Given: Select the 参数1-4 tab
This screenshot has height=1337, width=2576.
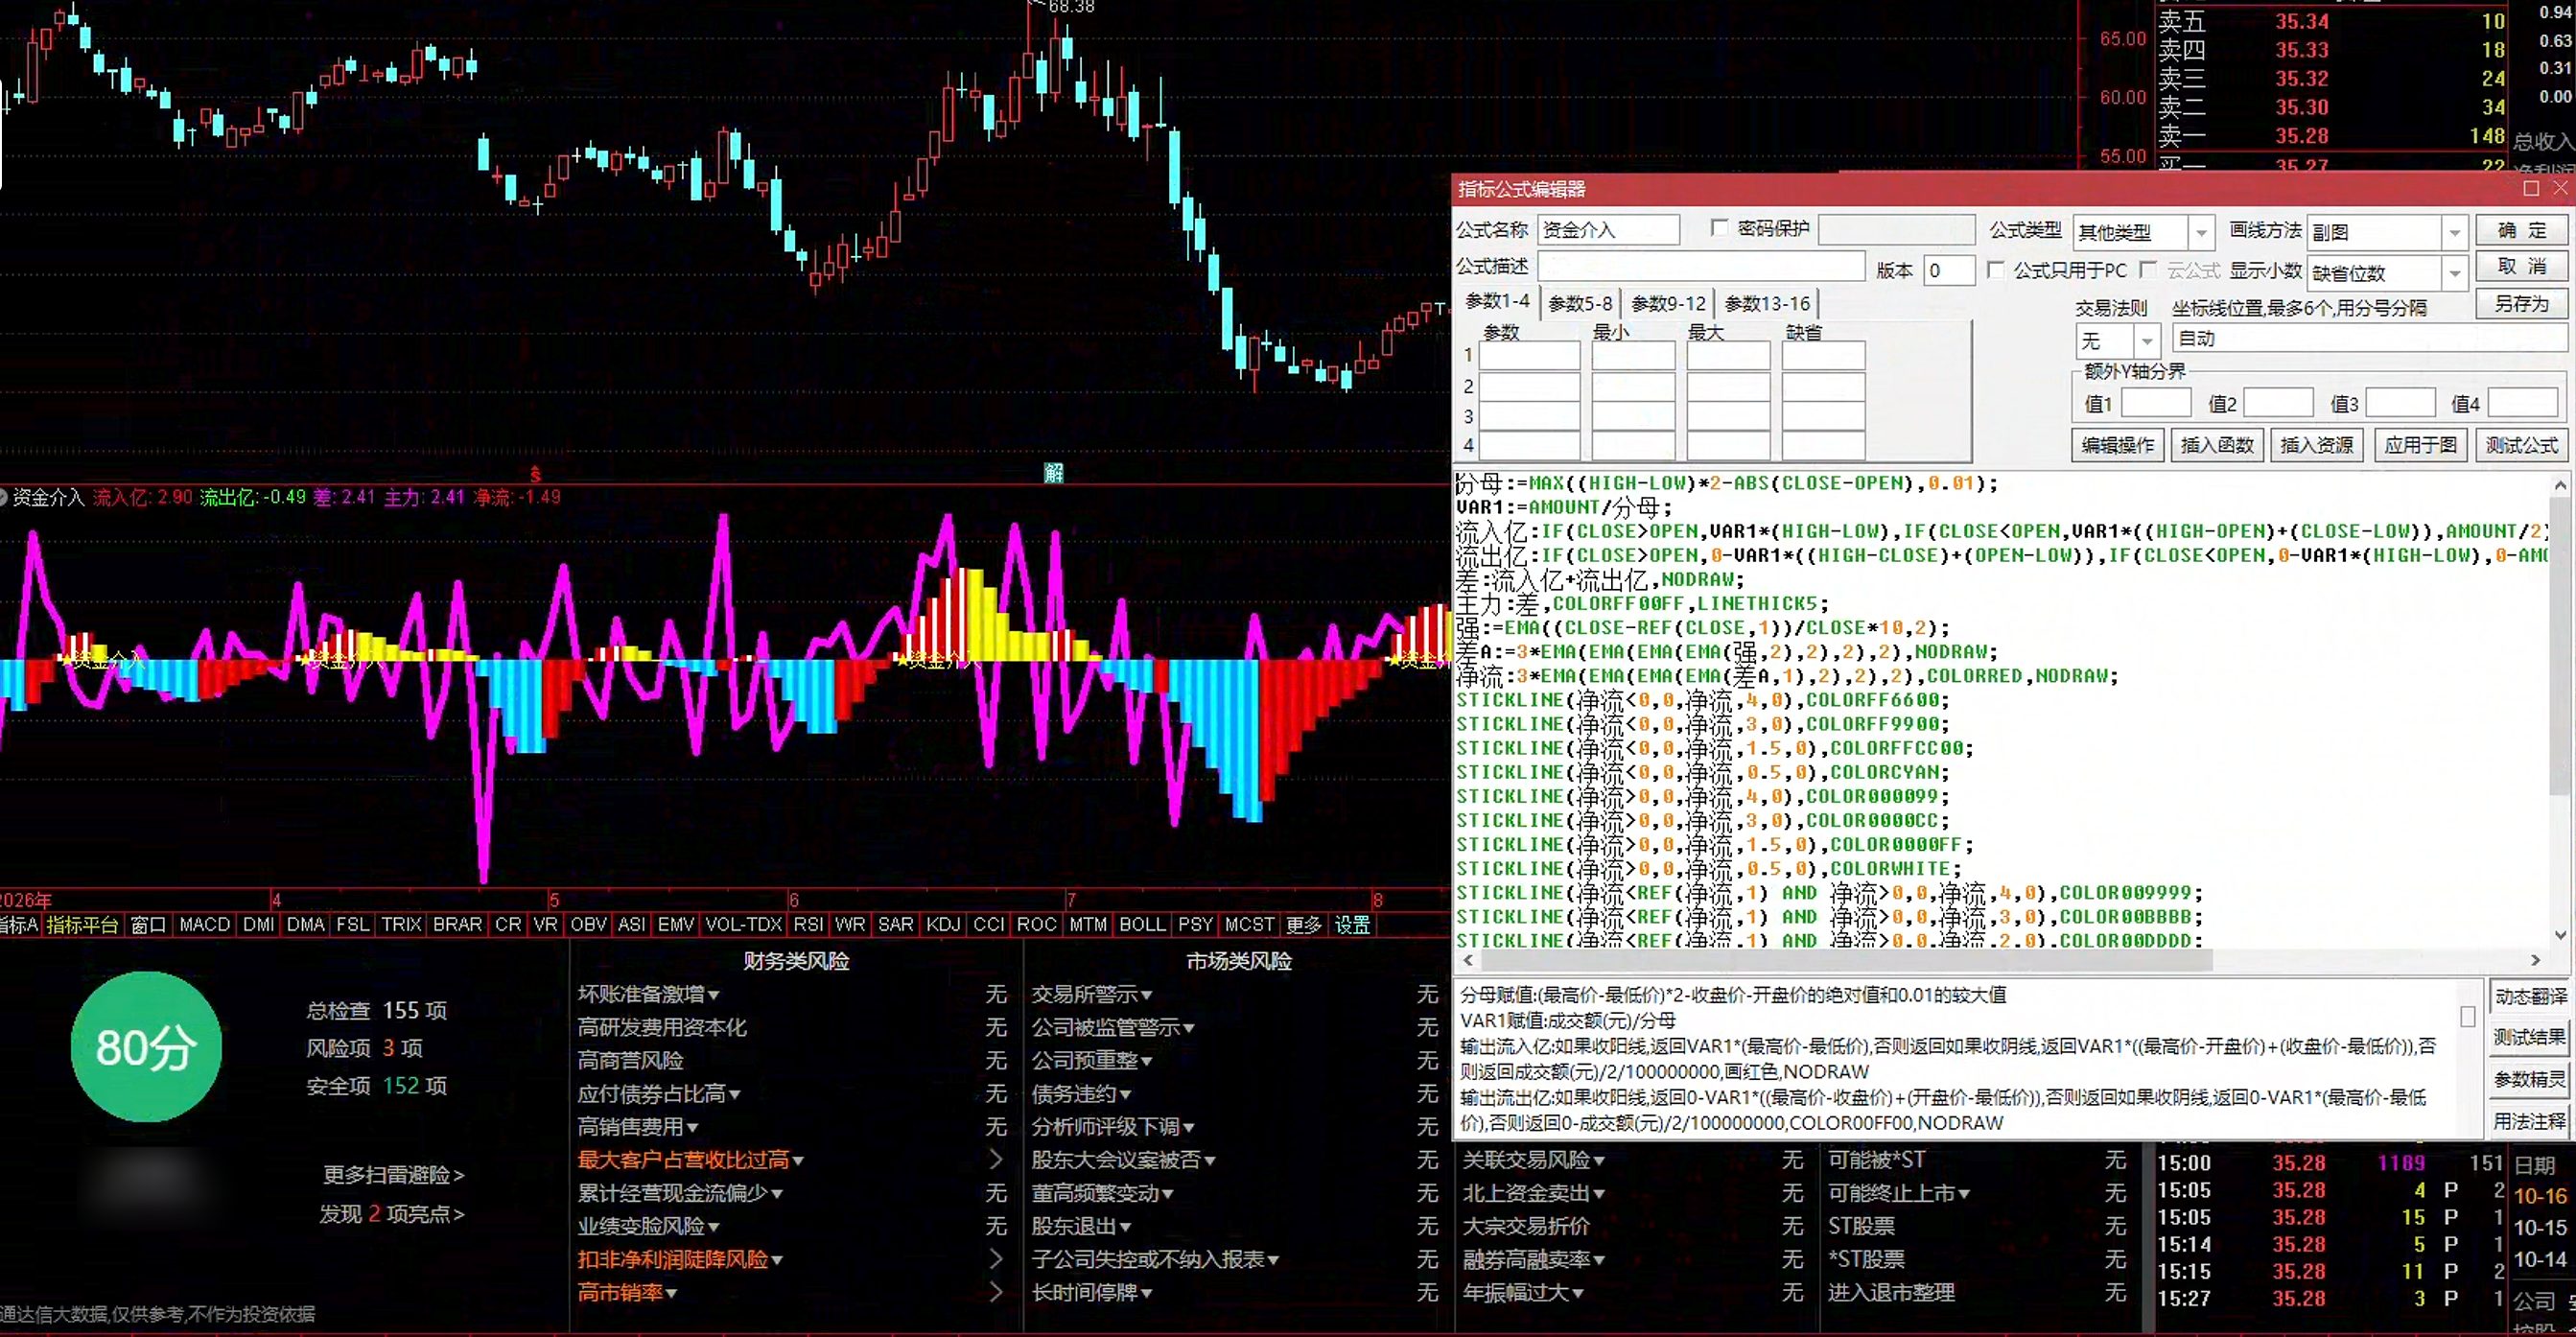Looking at the screenshot, I should coord(1497,301).
